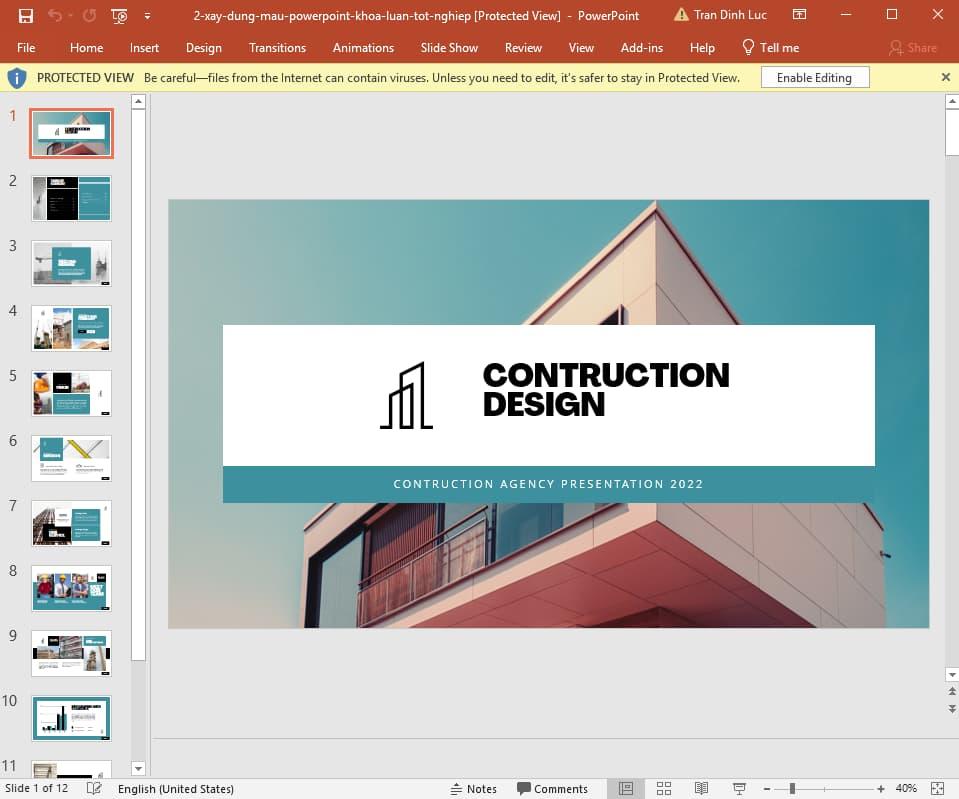959x799 pixels.
Task: Expand more slides with the down scroll arrow
Action: (x=137, y=768)
